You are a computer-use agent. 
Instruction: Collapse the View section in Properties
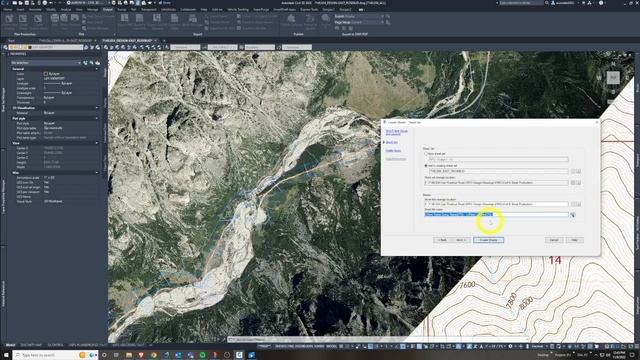[x=97, y=143]
